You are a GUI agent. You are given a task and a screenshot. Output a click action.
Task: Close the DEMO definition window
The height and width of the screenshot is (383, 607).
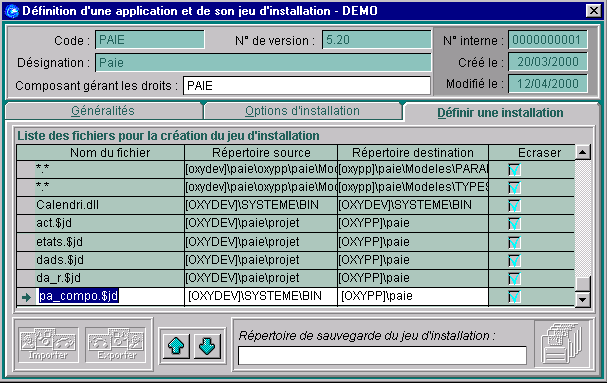pos(593,11)
